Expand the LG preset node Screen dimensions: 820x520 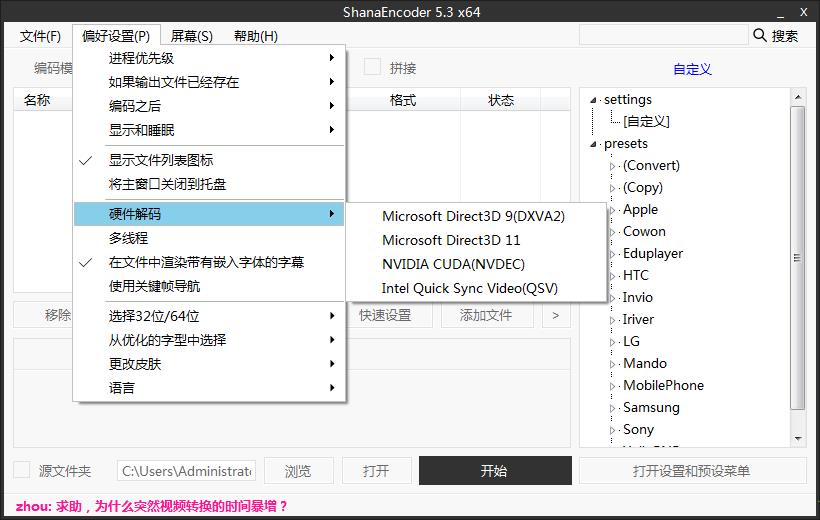(x=612, y=342)
